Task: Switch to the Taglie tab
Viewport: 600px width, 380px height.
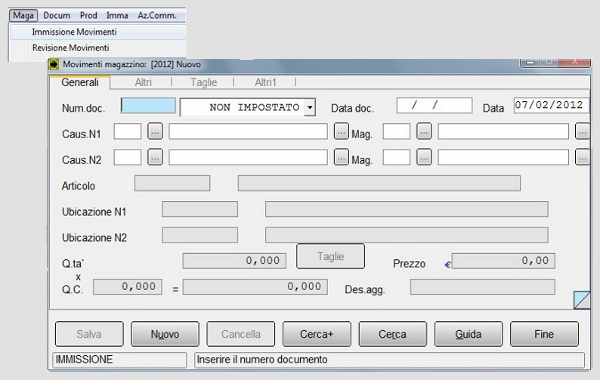Action: [x=204, y=82]
